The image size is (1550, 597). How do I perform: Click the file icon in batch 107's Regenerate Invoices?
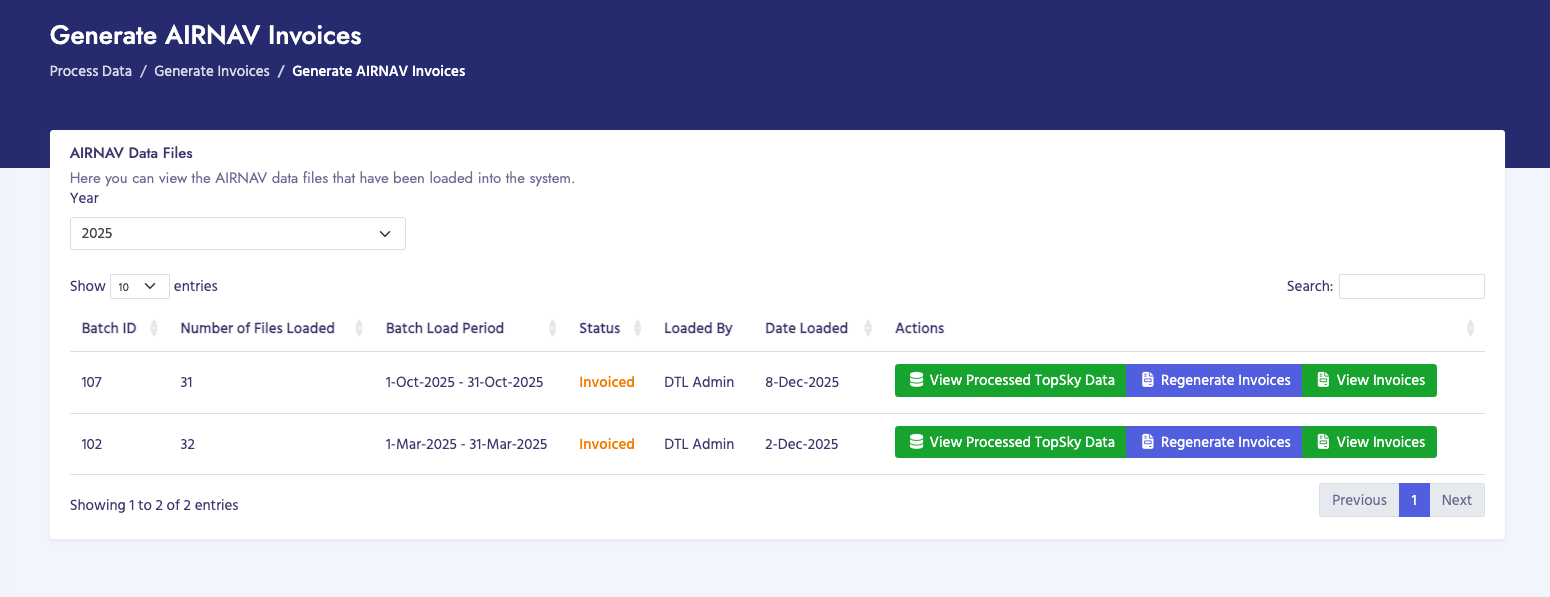(x=1146, y=380)
